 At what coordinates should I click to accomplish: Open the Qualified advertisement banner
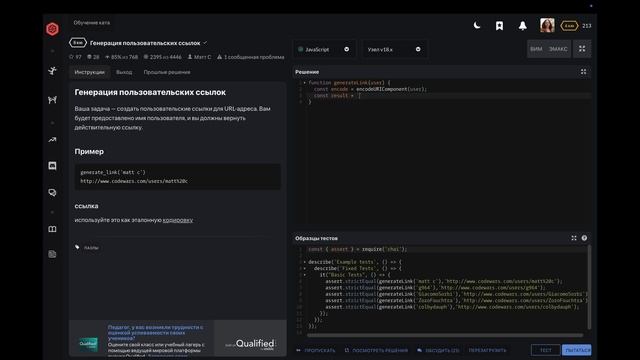click(x=178, y=338)
